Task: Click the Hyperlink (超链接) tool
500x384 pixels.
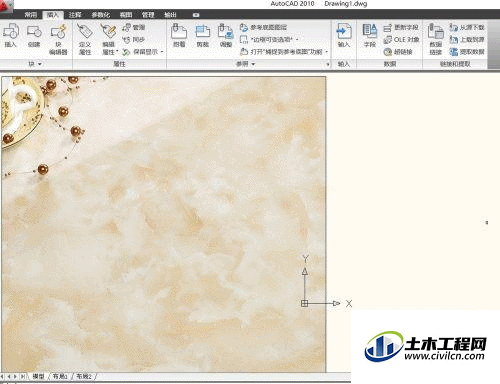Action: pos(398,52)
